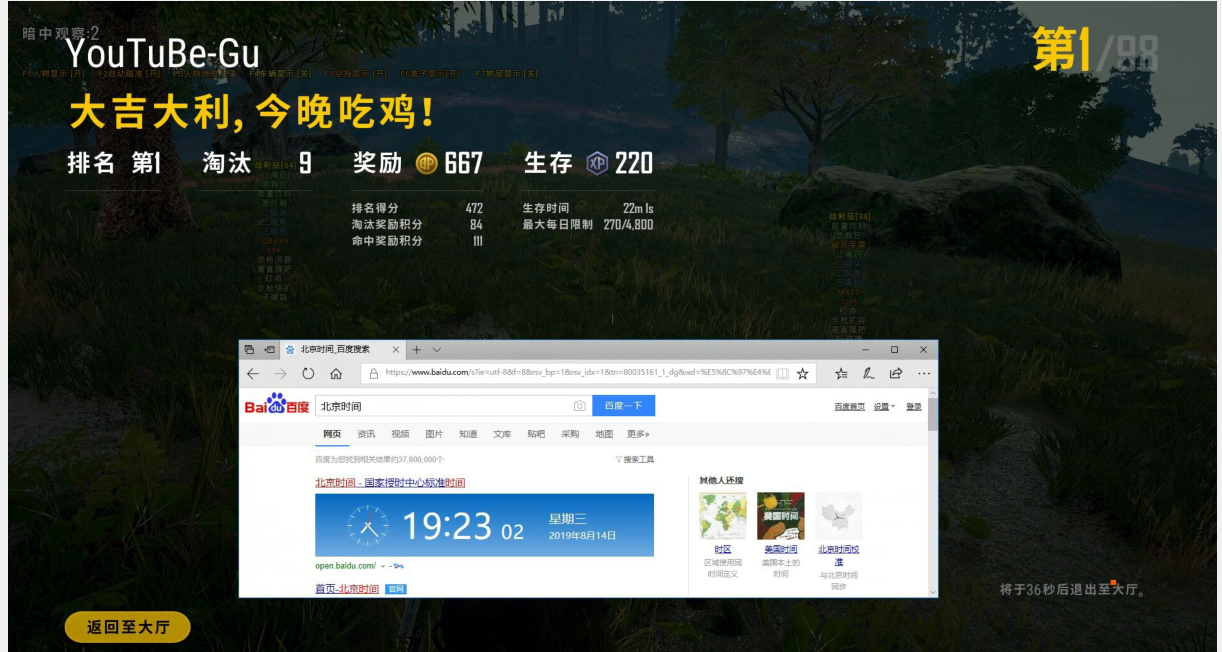Add page to favorites with star icon
Screen dimensions: 1222x652
pyautogui.click(x=802, y=373)
